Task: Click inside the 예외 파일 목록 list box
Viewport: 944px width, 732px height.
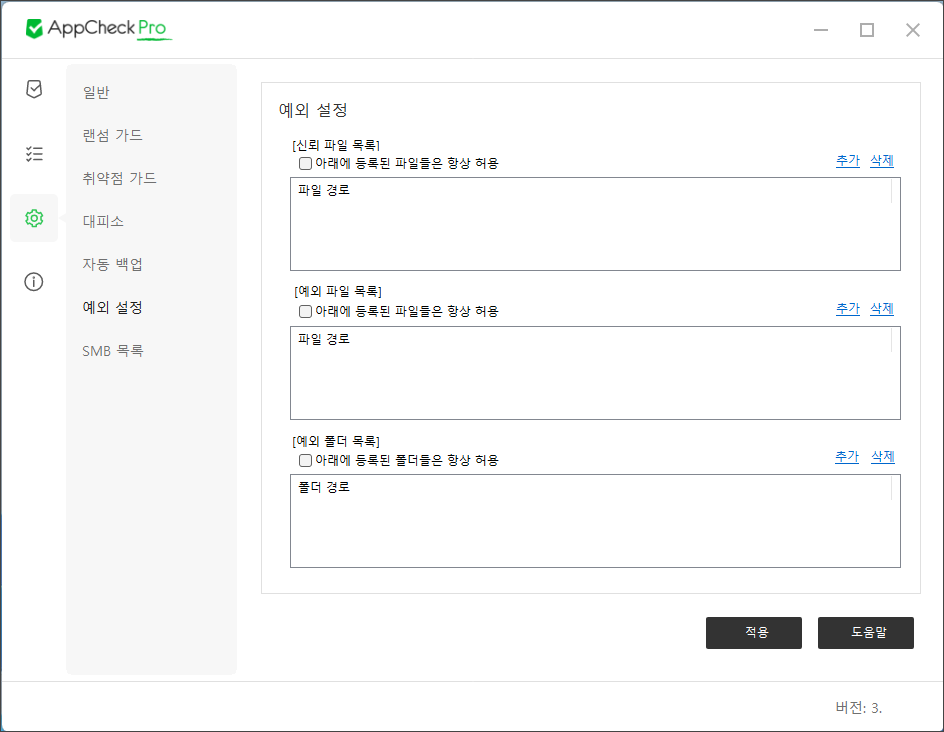Action: tap(594, 380)
